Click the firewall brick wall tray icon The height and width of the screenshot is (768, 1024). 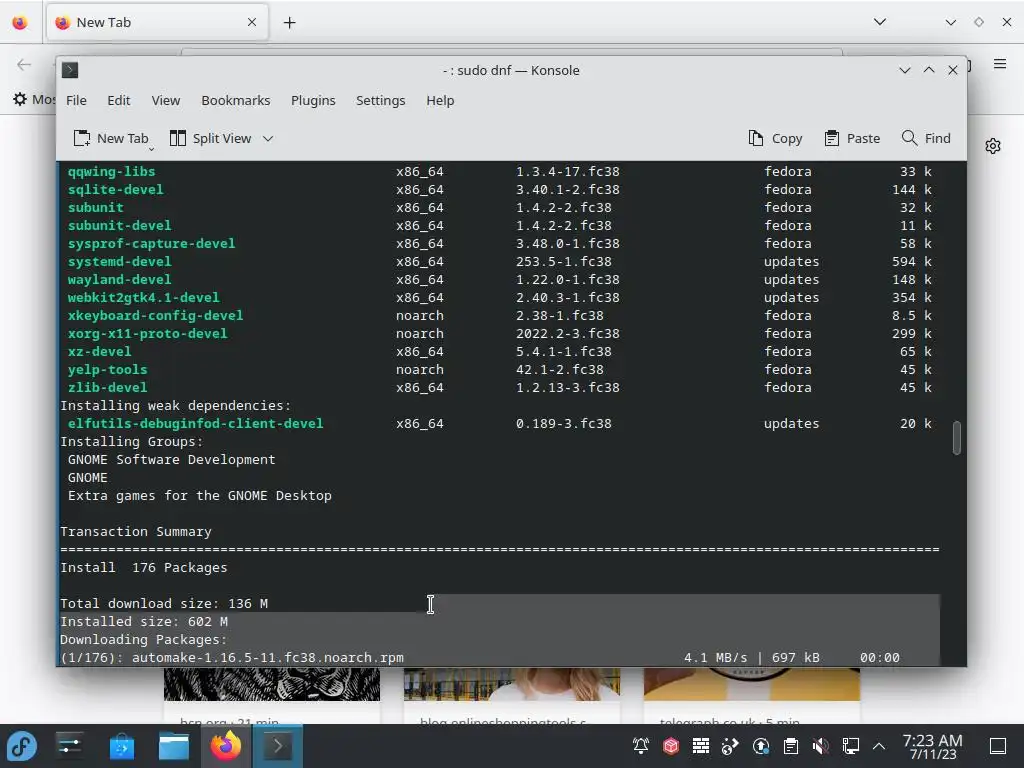tap(701, 746)
